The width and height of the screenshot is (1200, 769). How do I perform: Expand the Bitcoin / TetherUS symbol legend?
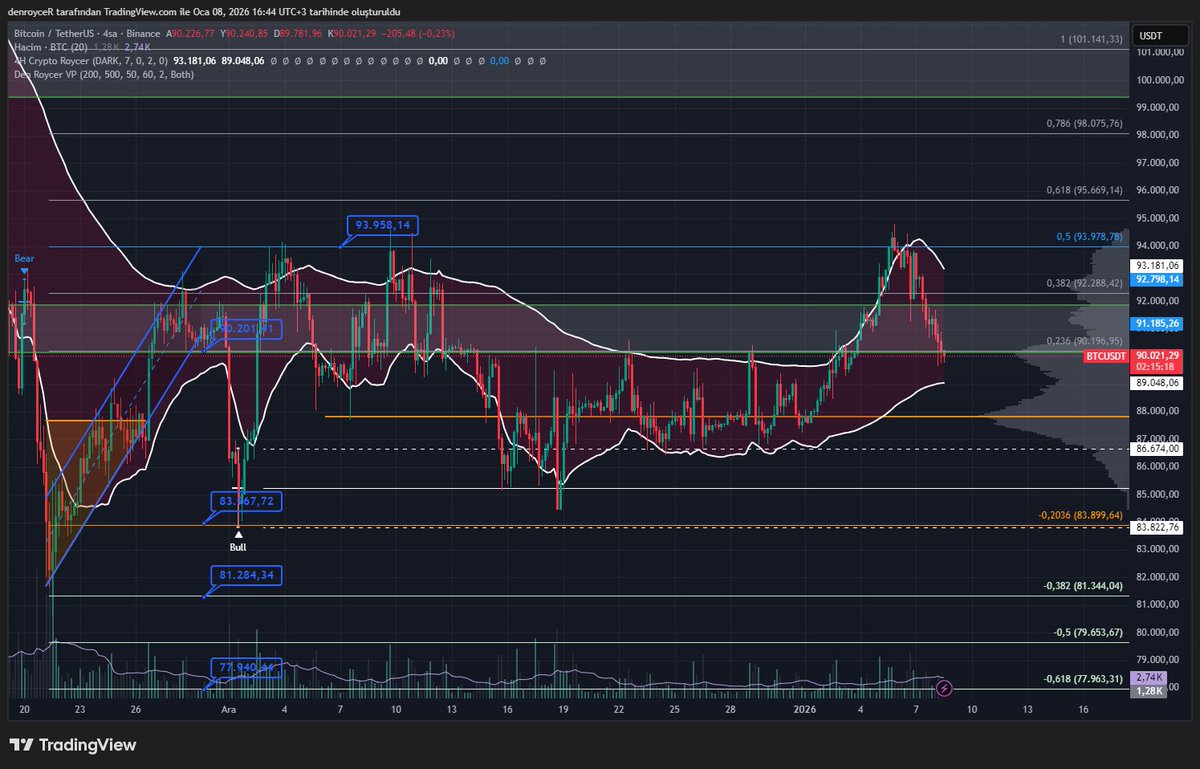coord(55,33)
